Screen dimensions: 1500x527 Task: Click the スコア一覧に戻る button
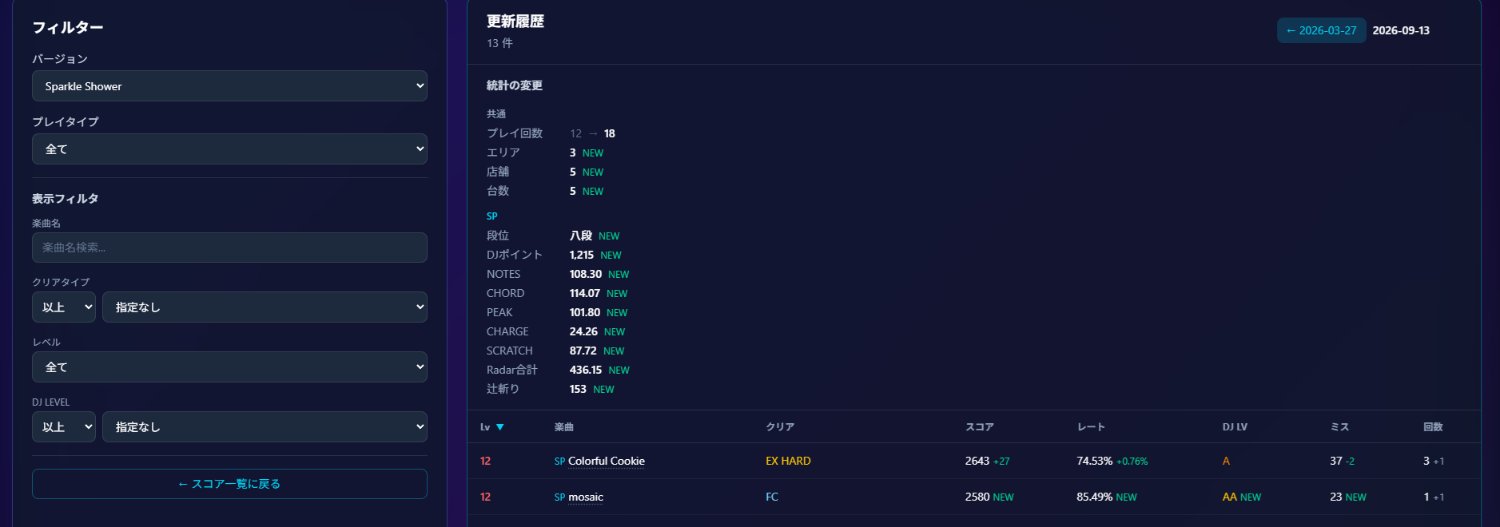pyautogui.click(x=229, y=484)
